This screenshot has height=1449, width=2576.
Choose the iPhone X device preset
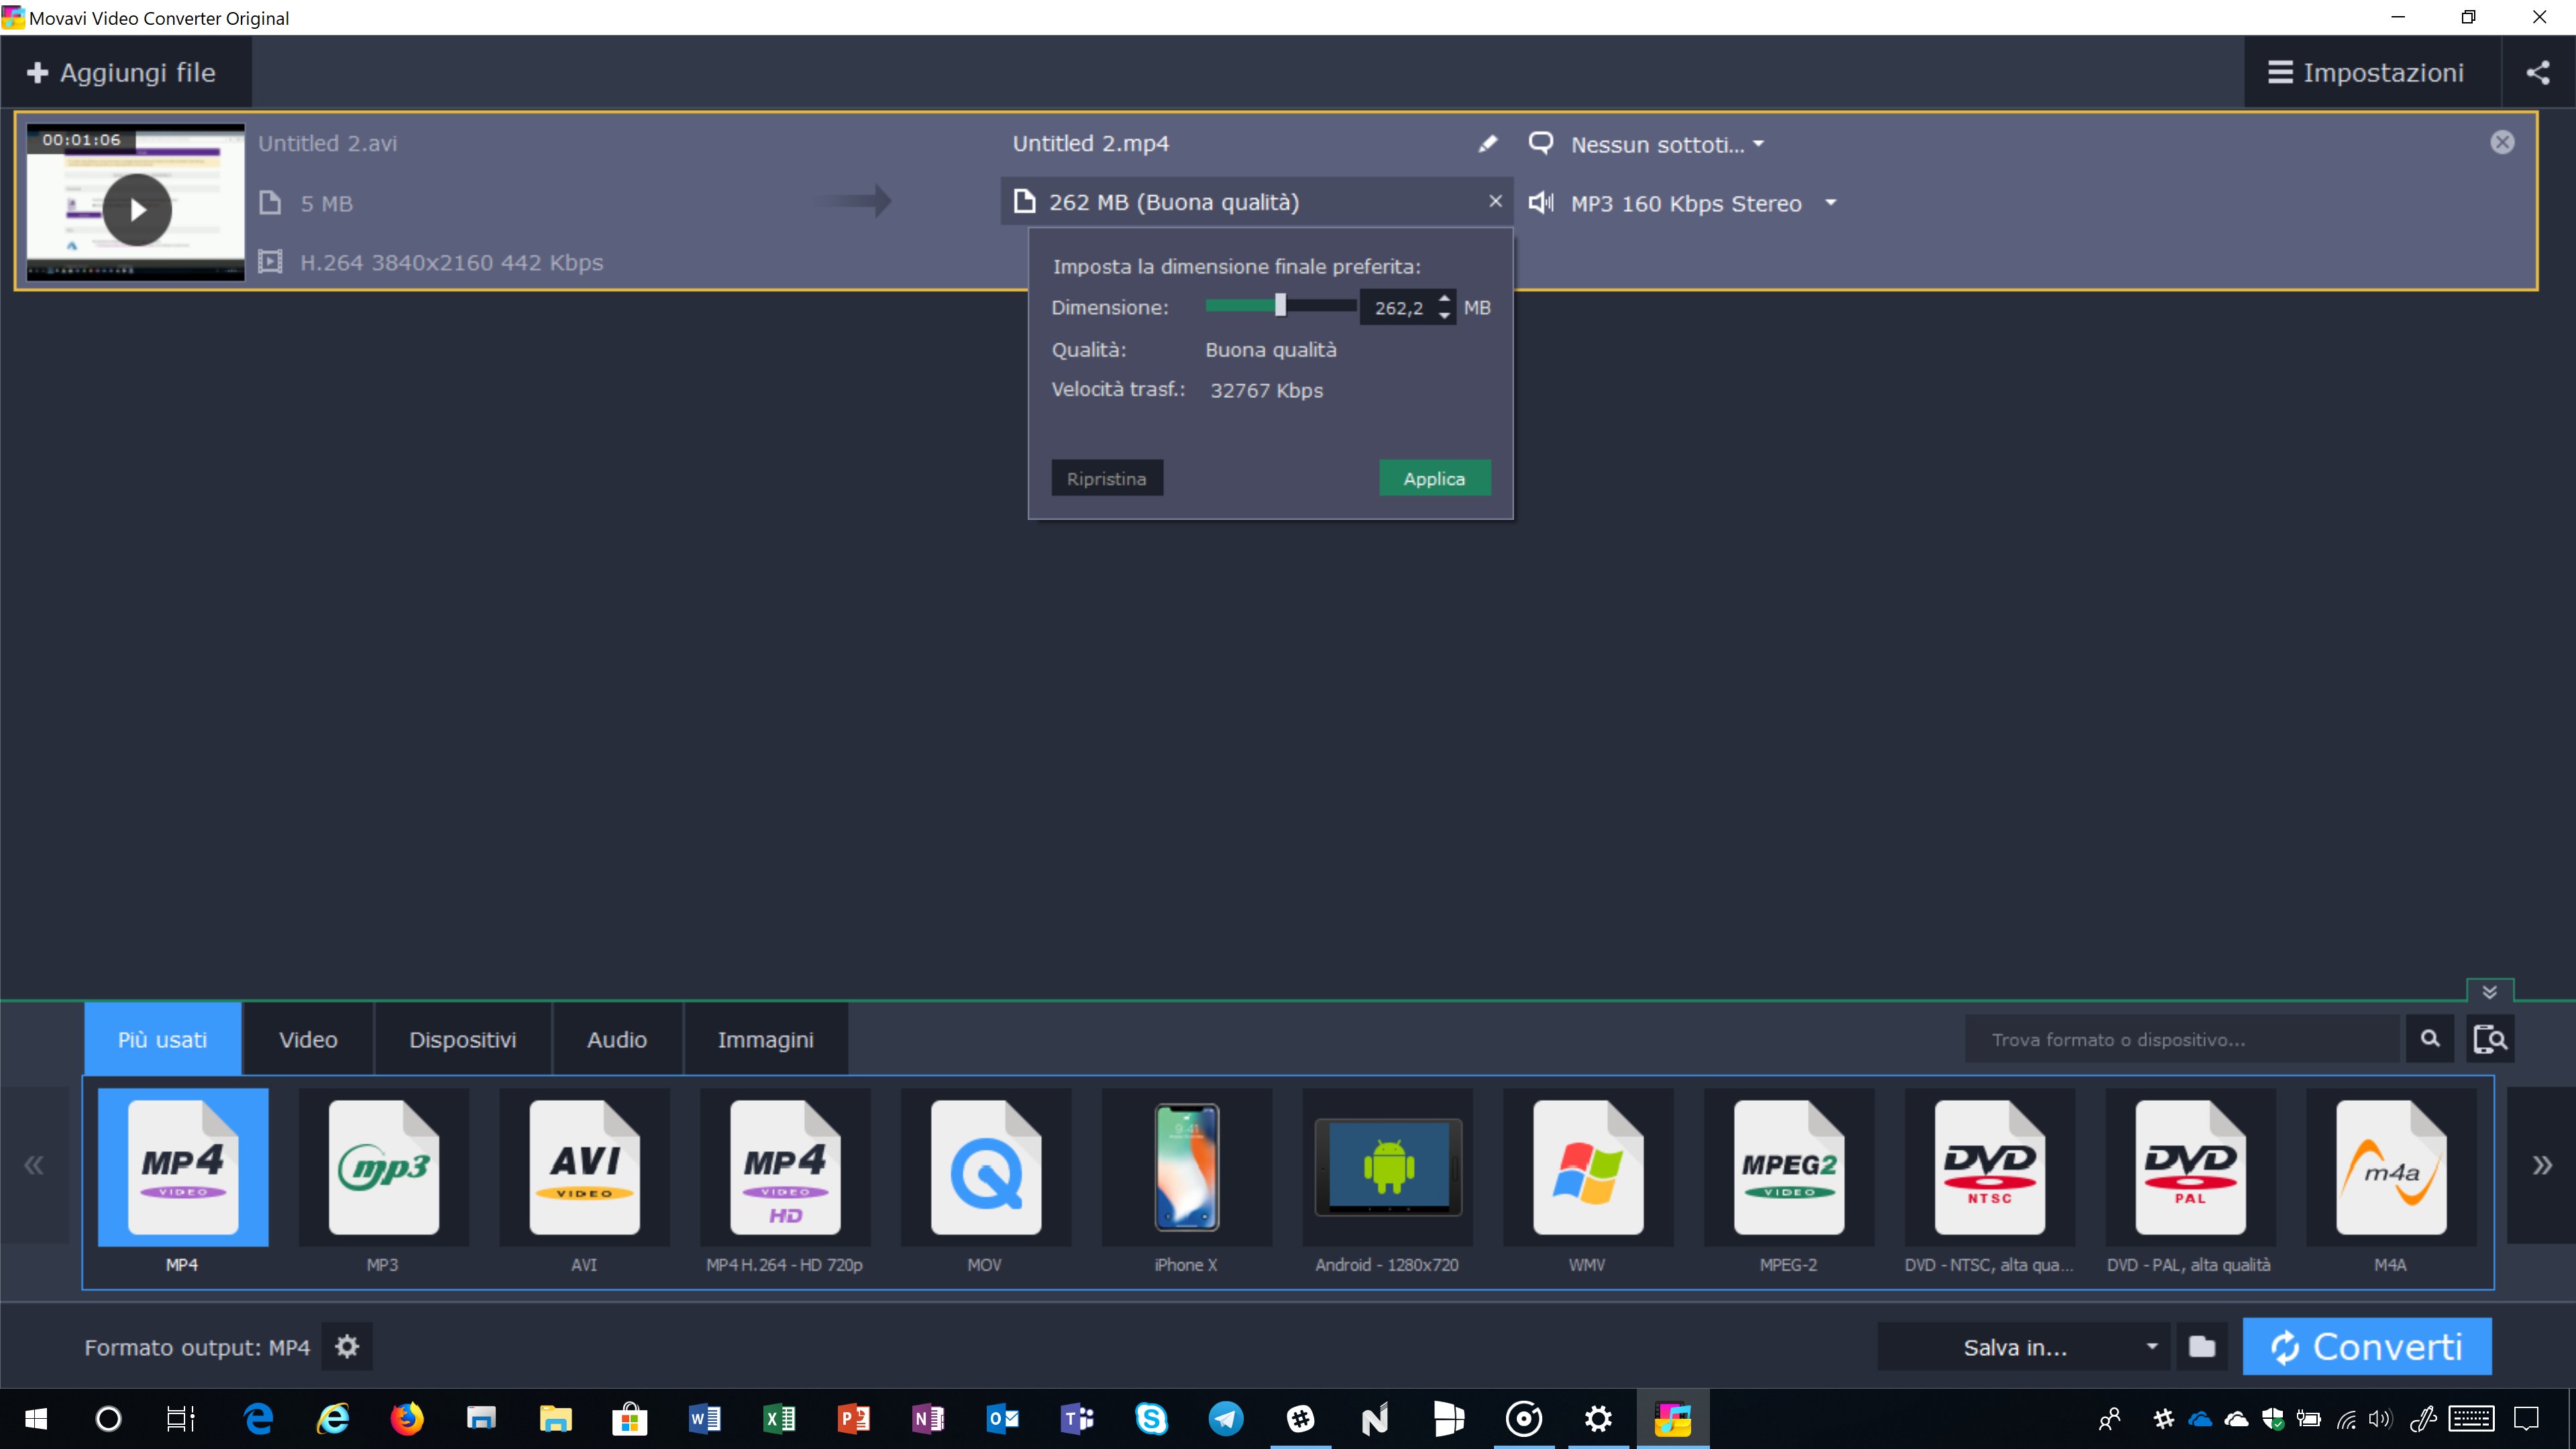point(1186,1167)
